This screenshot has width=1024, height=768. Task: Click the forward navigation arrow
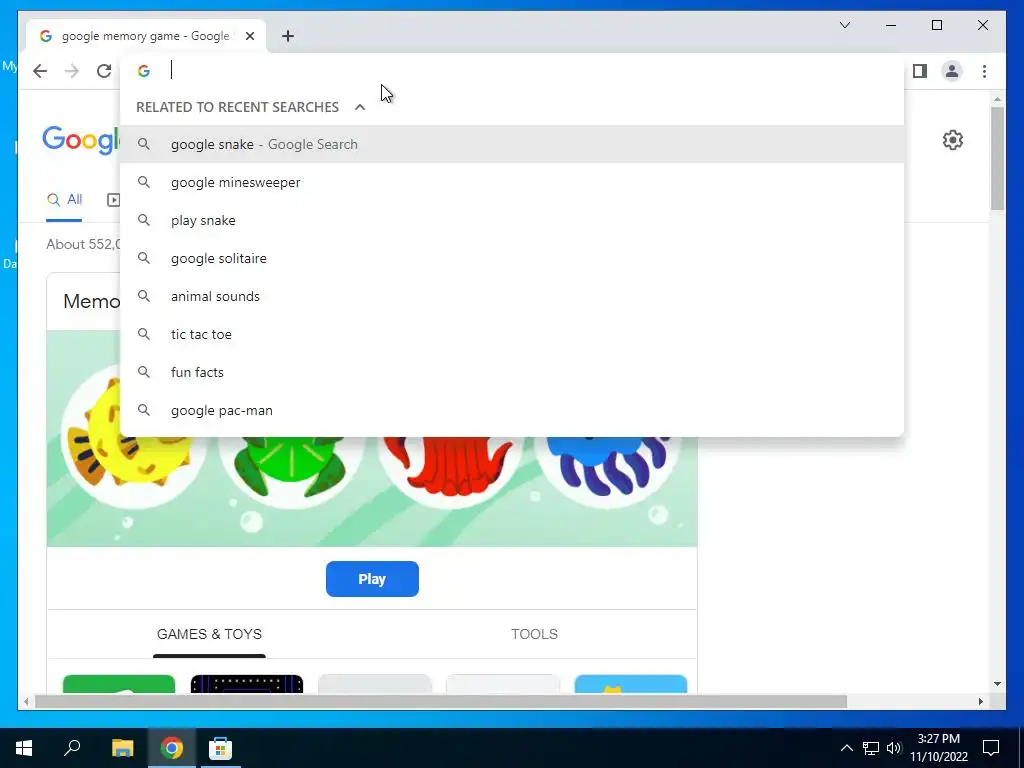72,71
